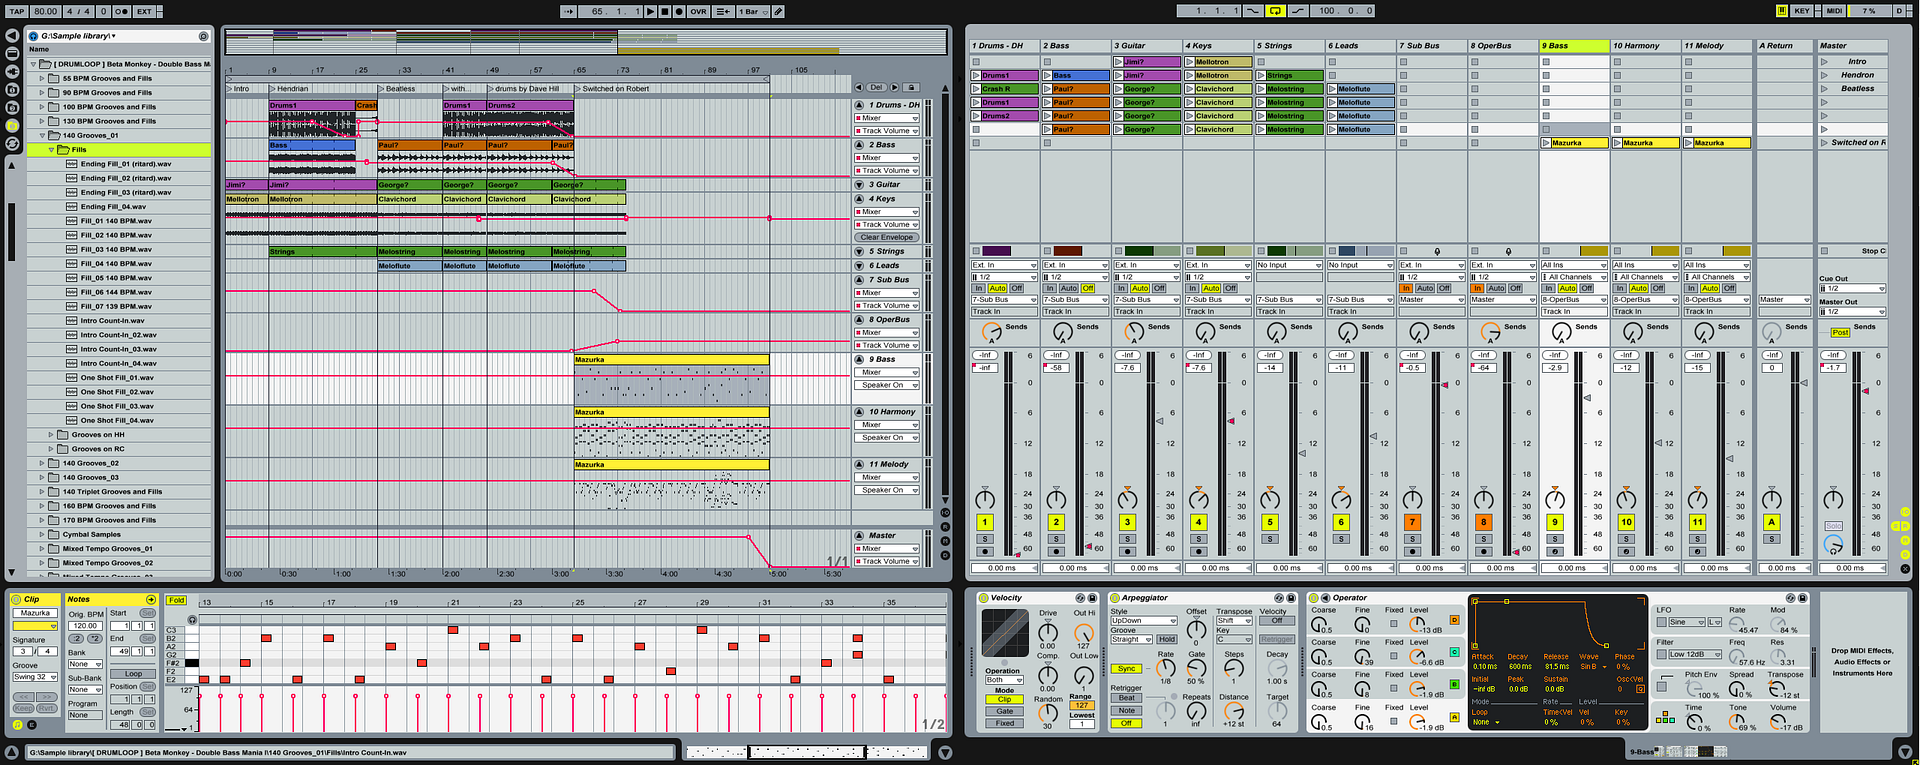The image size is (1920, 765).
Task: Open the Plug-In Device Browser icon
Action: pos(12,72)
